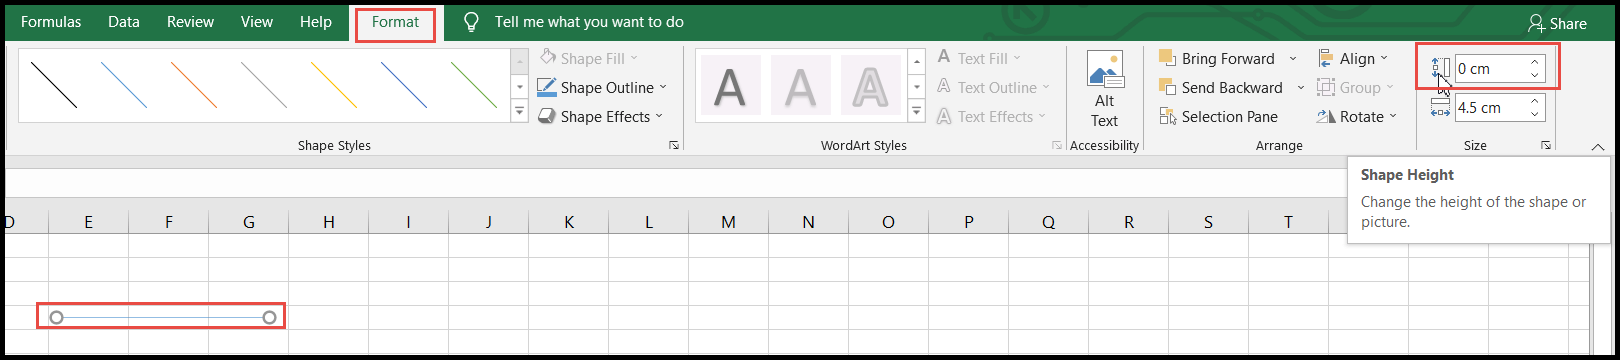Switch to the Help tab

316,22
